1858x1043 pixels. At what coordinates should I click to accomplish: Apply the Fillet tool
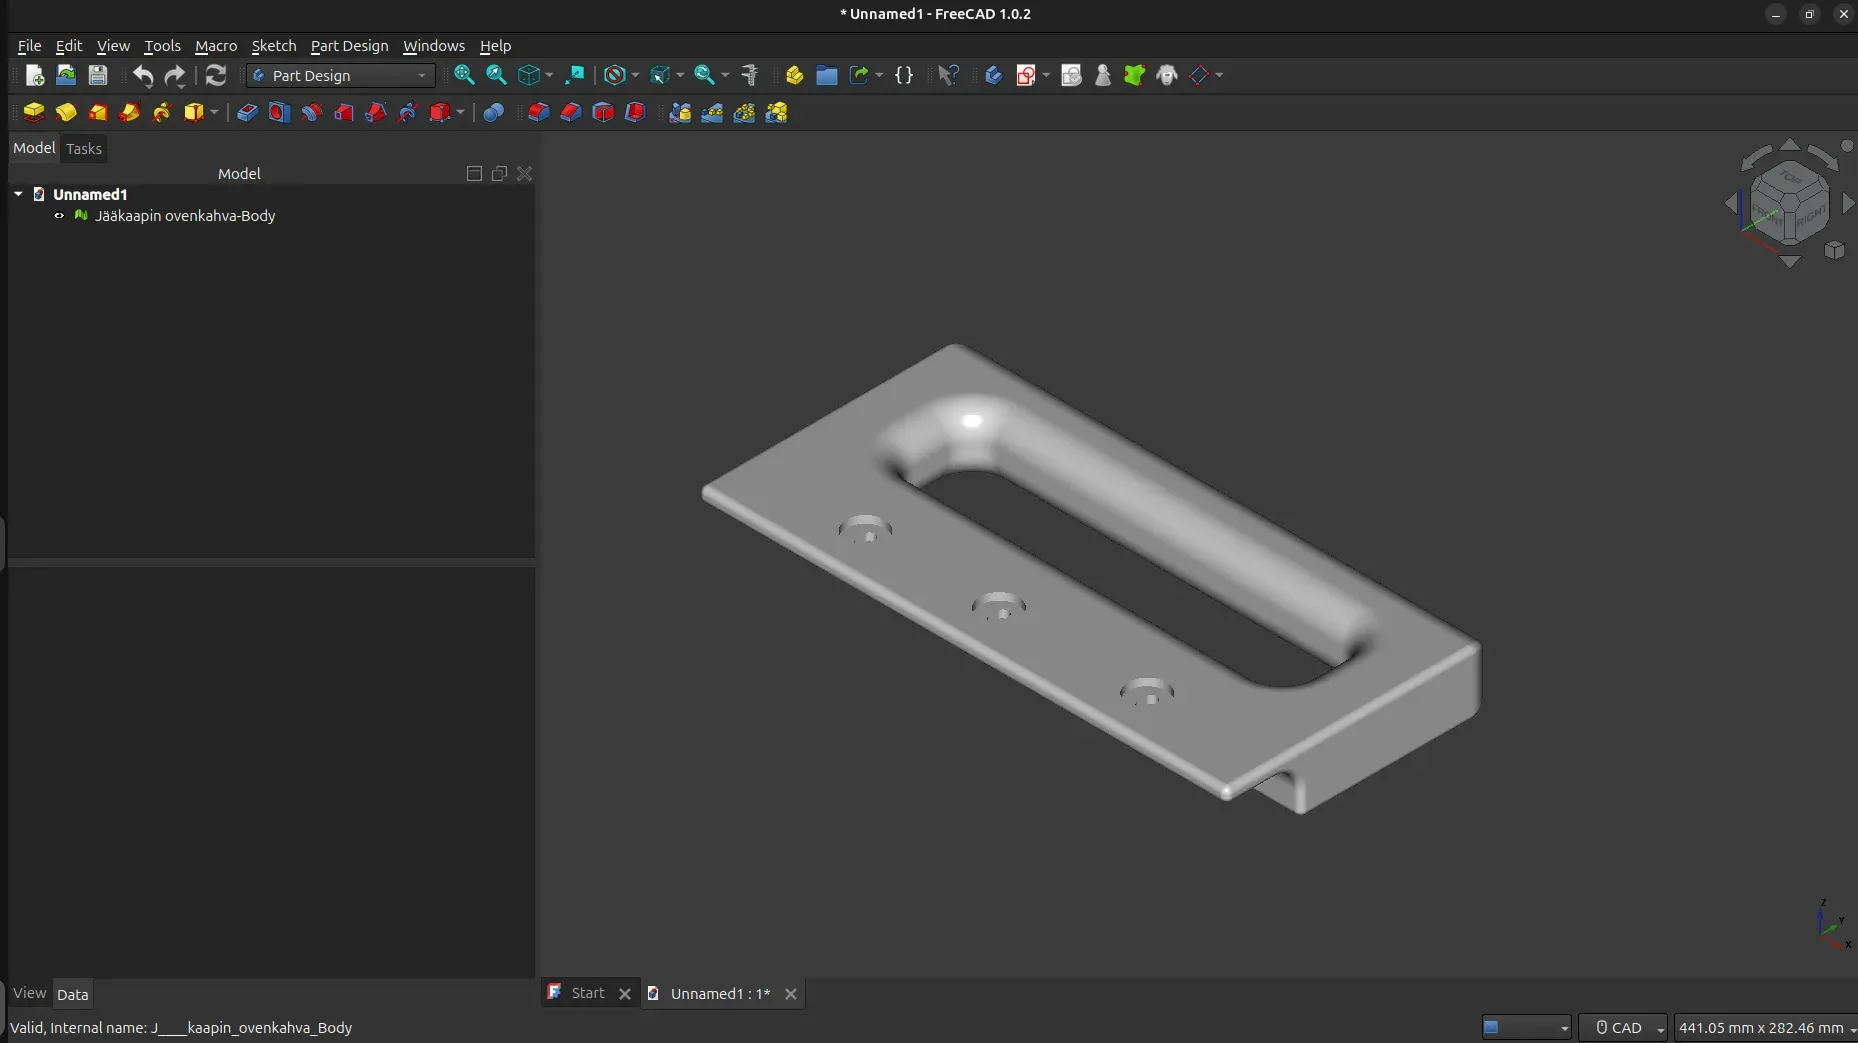point(538,112)
